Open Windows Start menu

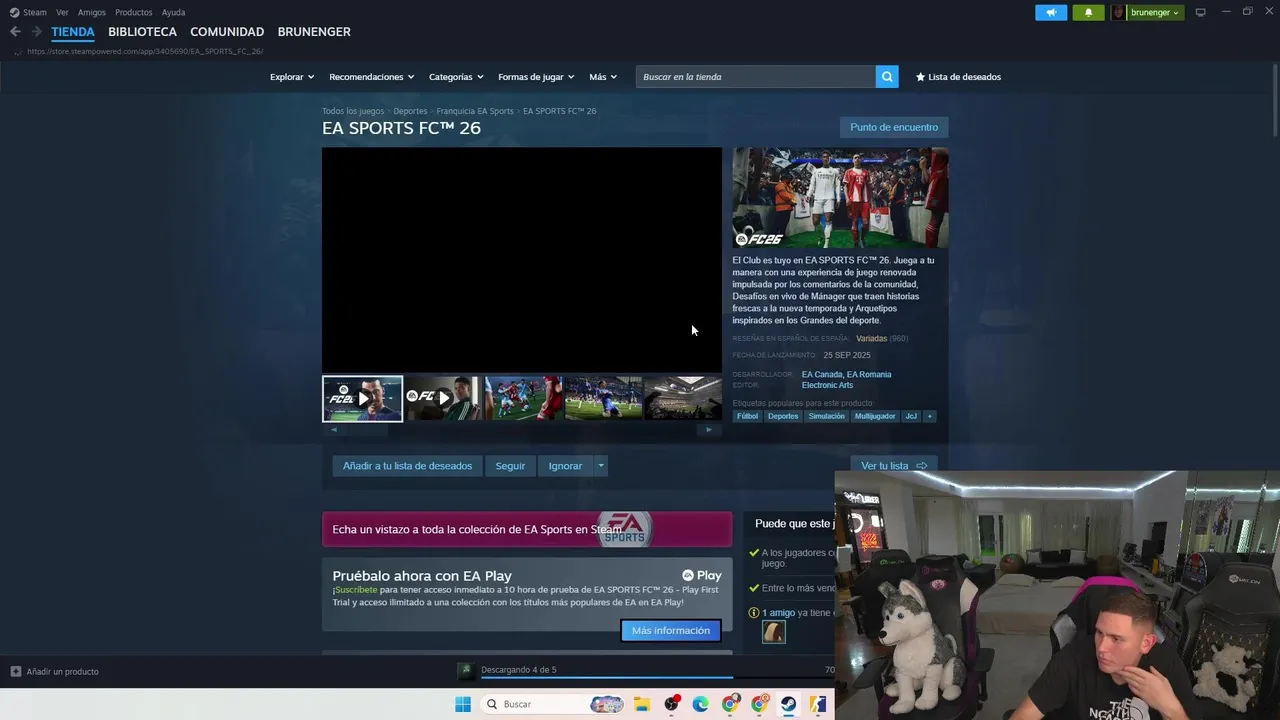pyautogui.click(x=463, y=704)
